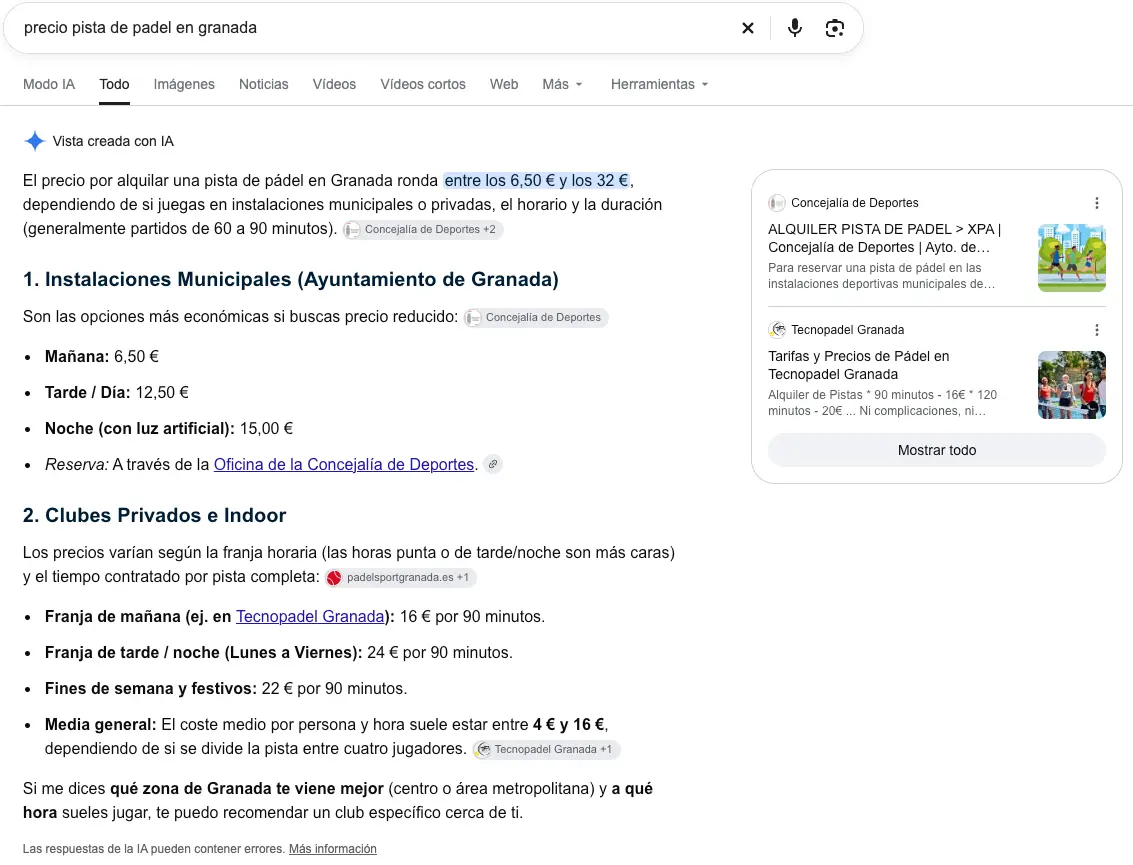1133x865 pixels.
Task: Open options for the Concejalía de Deportes card
Action: 1097,203
